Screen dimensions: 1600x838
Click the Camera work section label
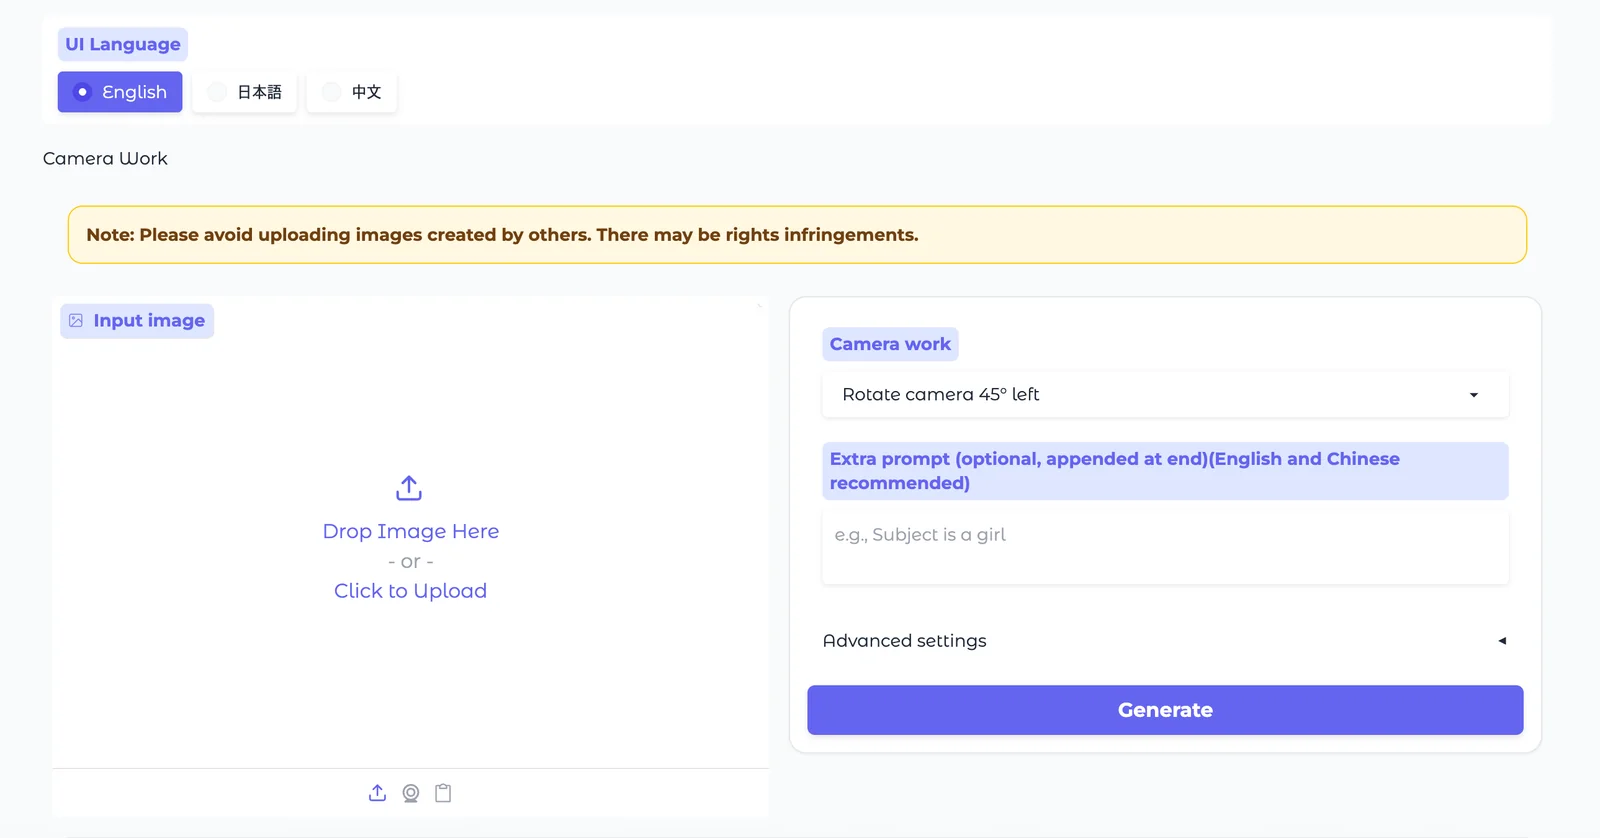[x=890, y=344]
